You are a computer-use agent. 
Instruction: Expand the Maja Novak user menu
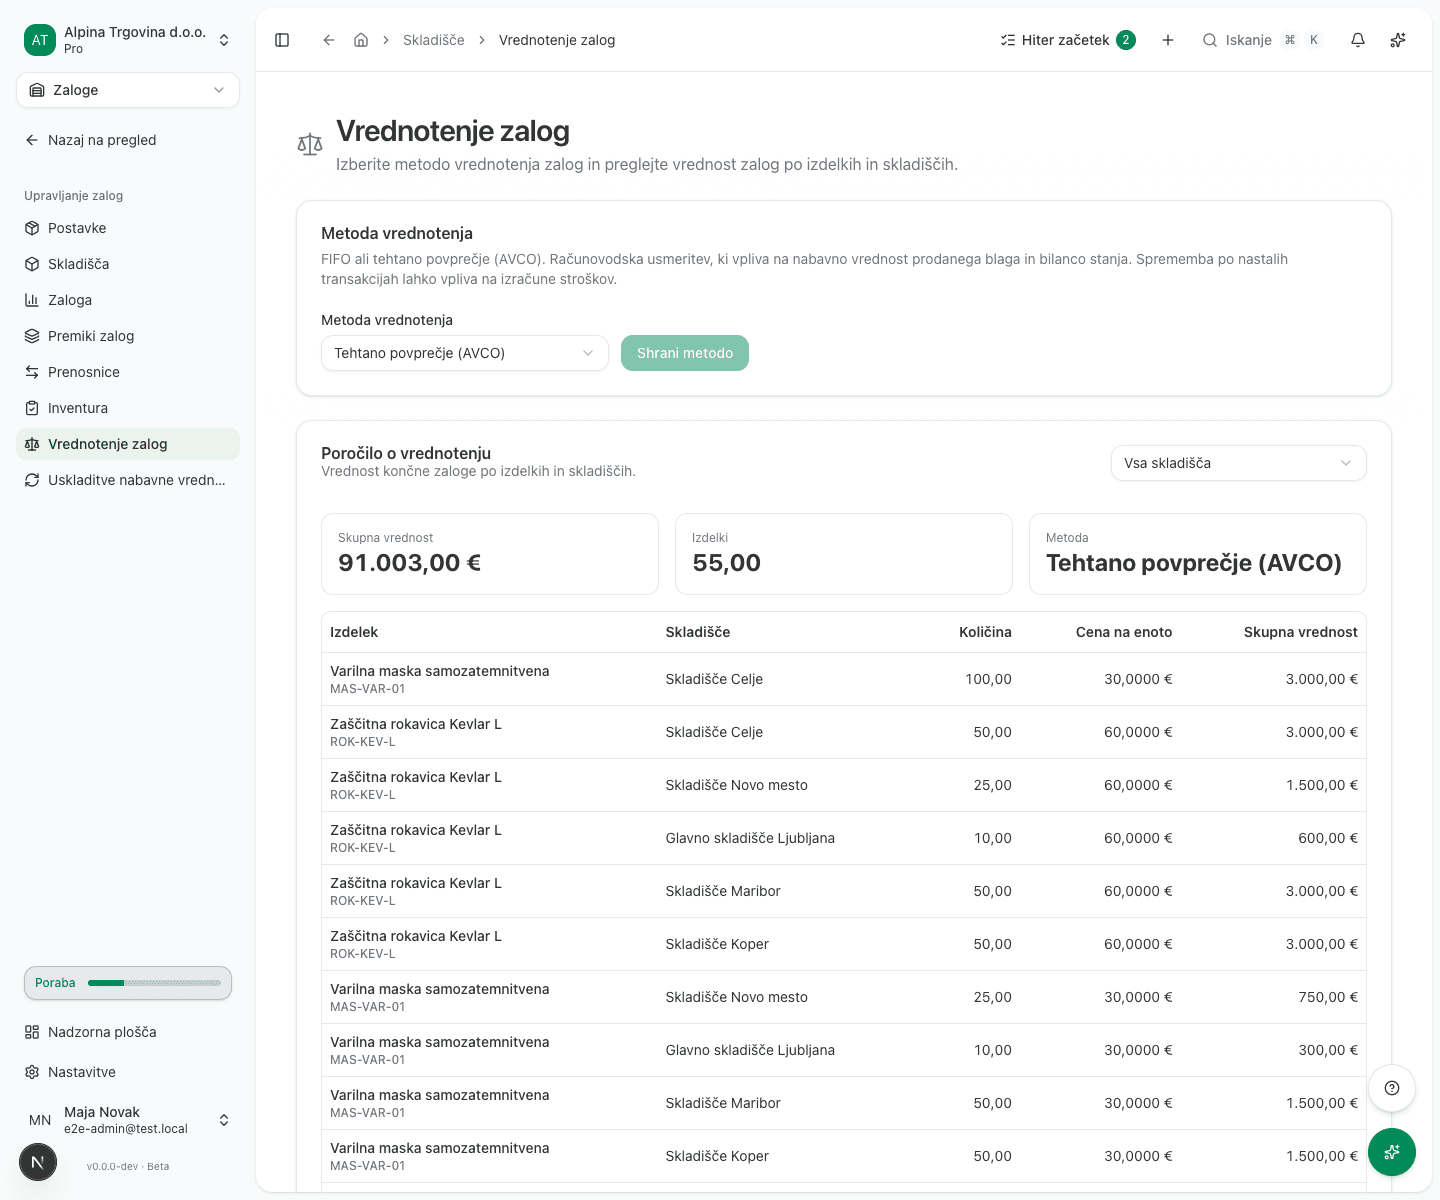[128, 1120]
